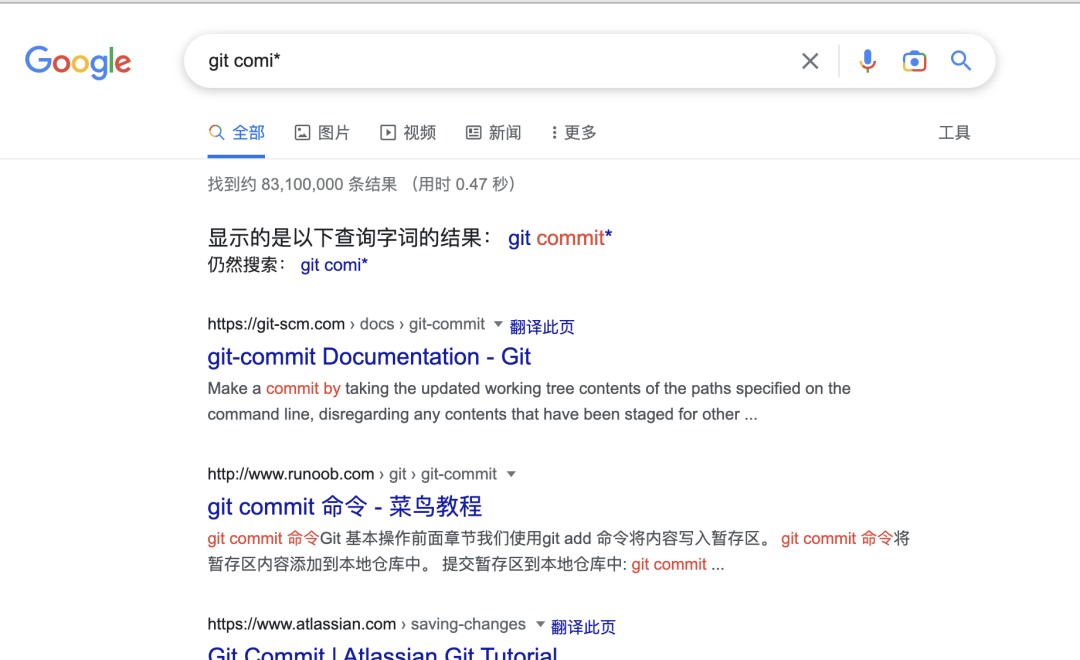Search literally with the 仍然搜索 git comi* link
The image size is (1080, 660).
(334, 264)
